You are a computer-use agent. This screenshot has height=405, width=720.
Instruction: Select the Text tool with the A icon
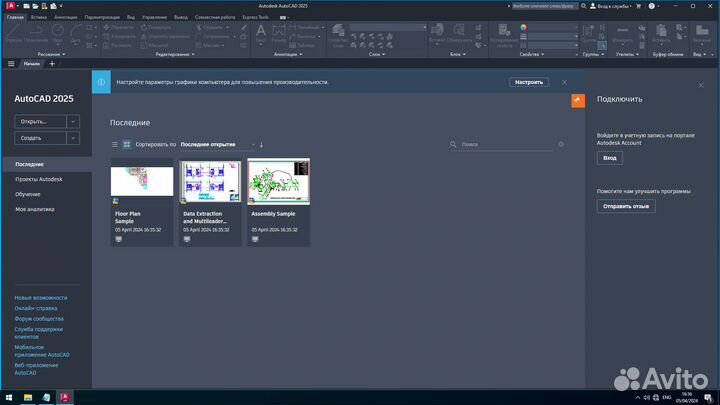(260, 34)
